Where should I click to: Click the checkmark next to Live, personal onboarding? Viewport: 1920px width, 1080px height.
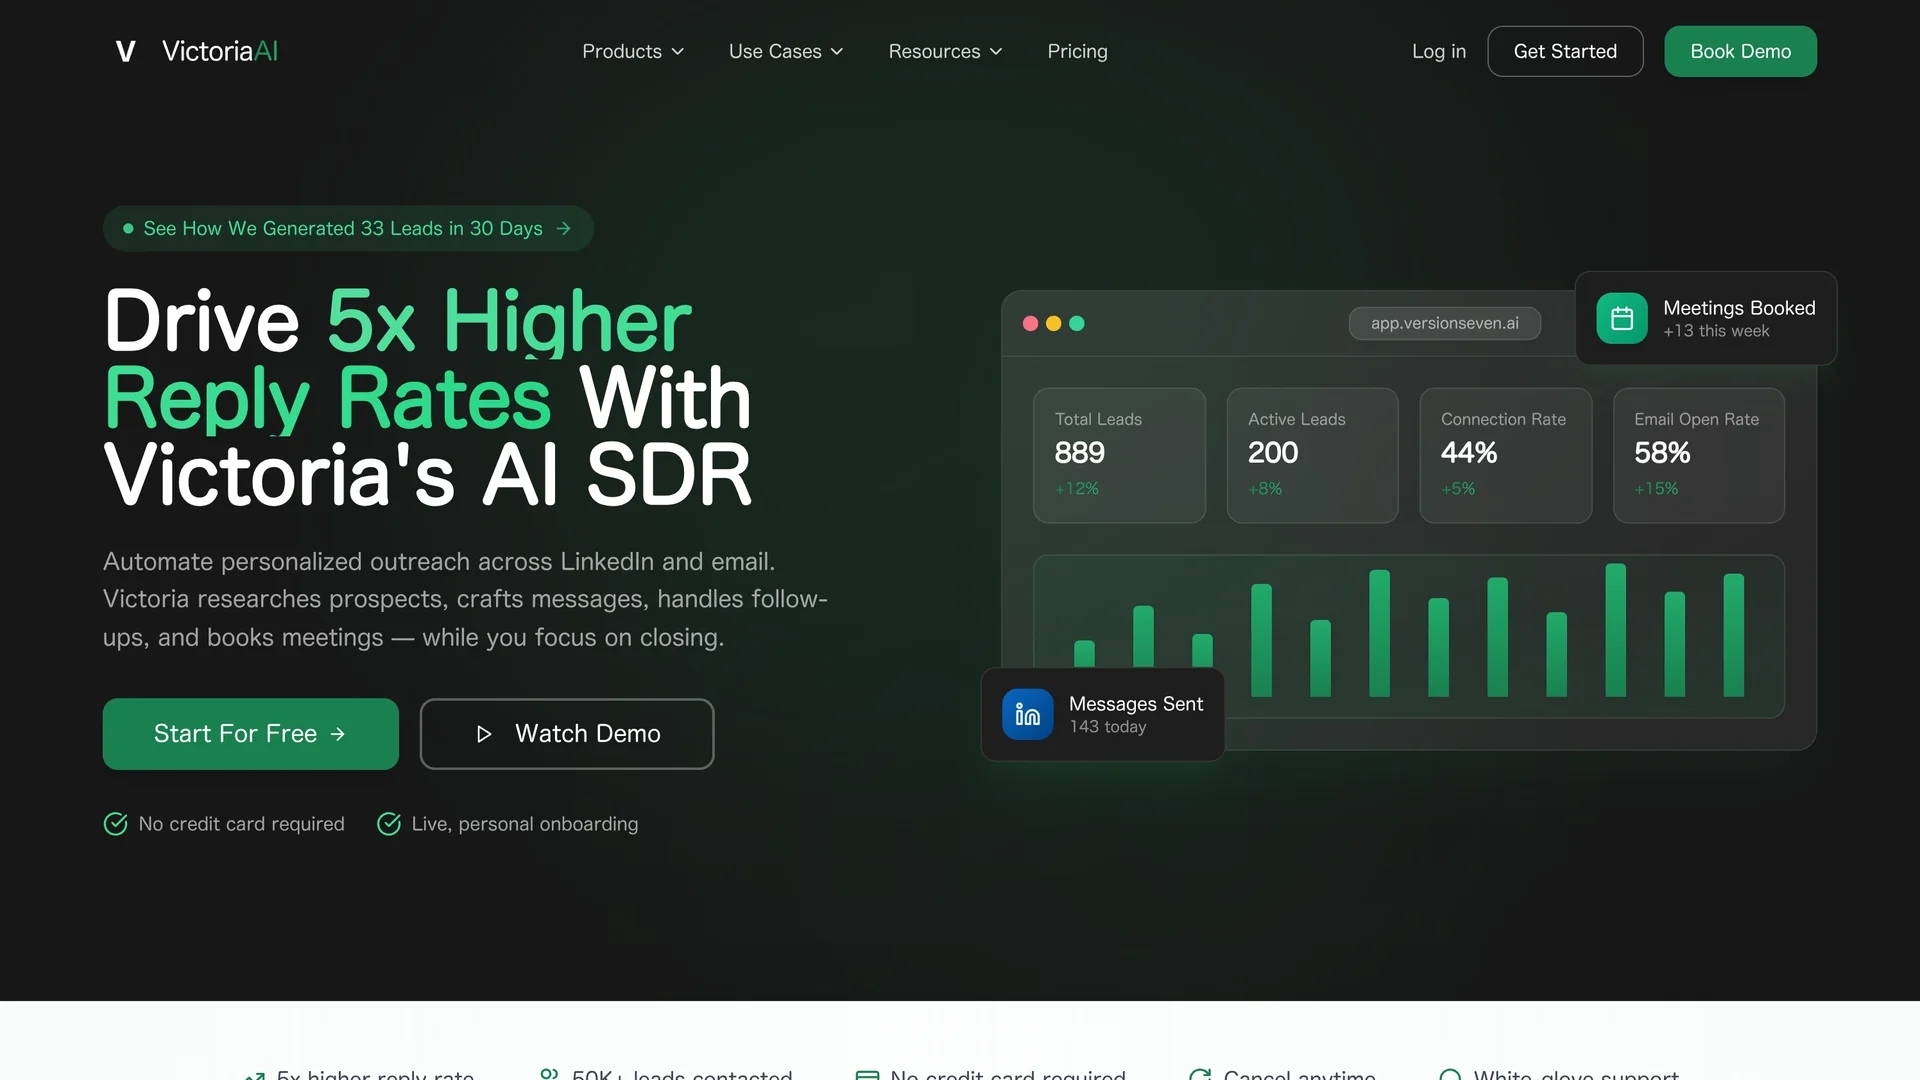[x=388, y=823]
